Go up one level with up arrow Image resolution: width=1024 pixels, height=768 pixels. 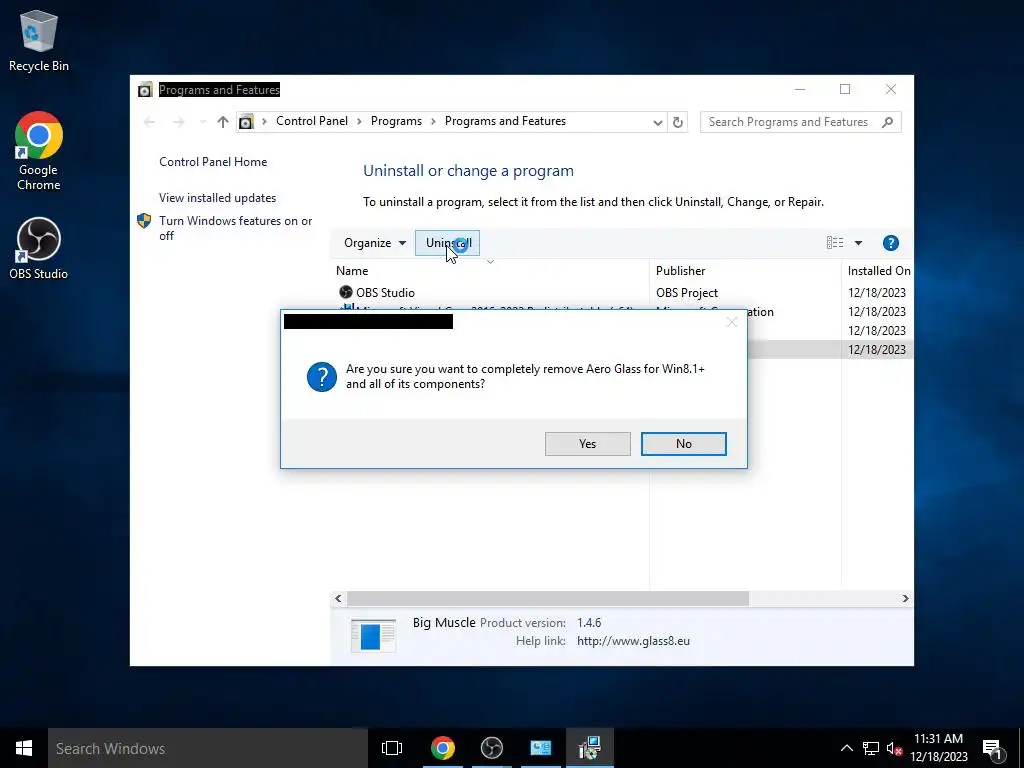point(223,122)
